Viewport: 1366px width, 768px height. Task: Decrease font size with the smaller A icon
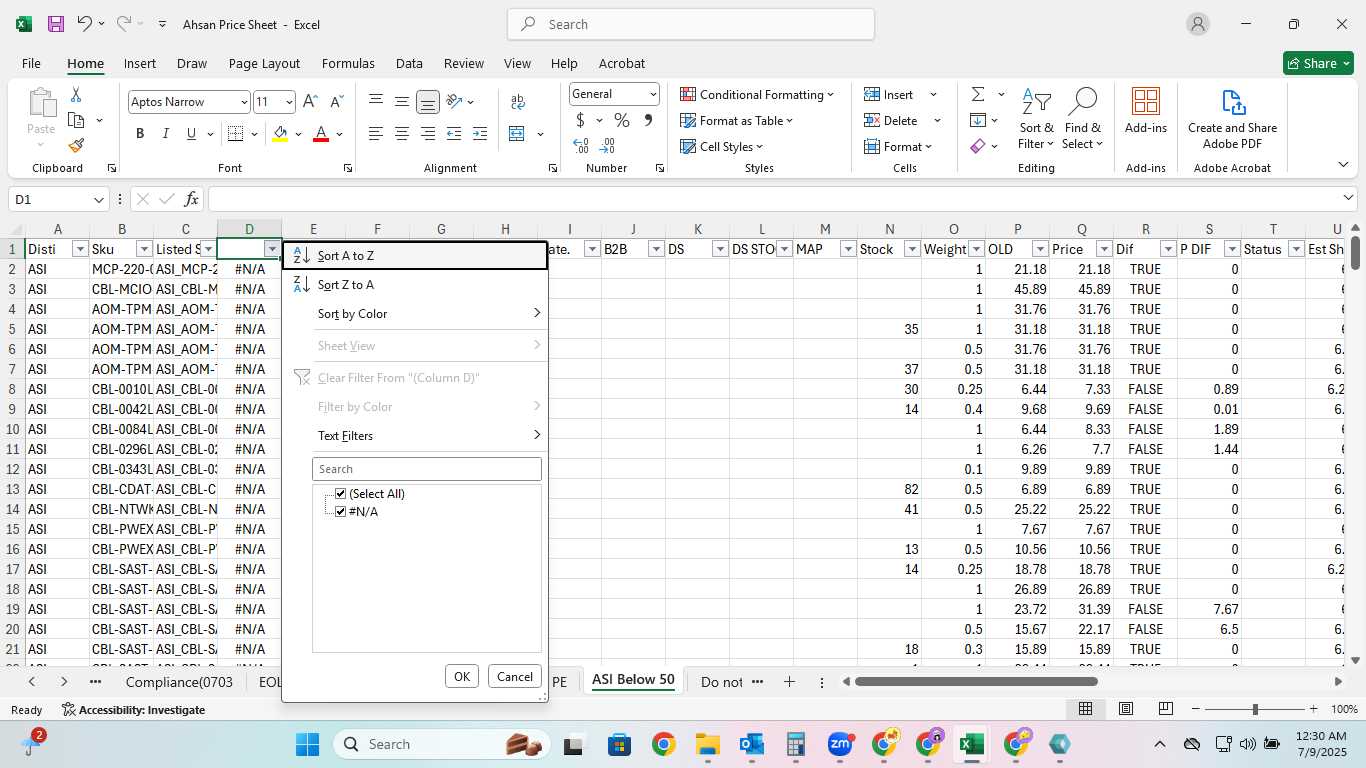pos(336,102)
